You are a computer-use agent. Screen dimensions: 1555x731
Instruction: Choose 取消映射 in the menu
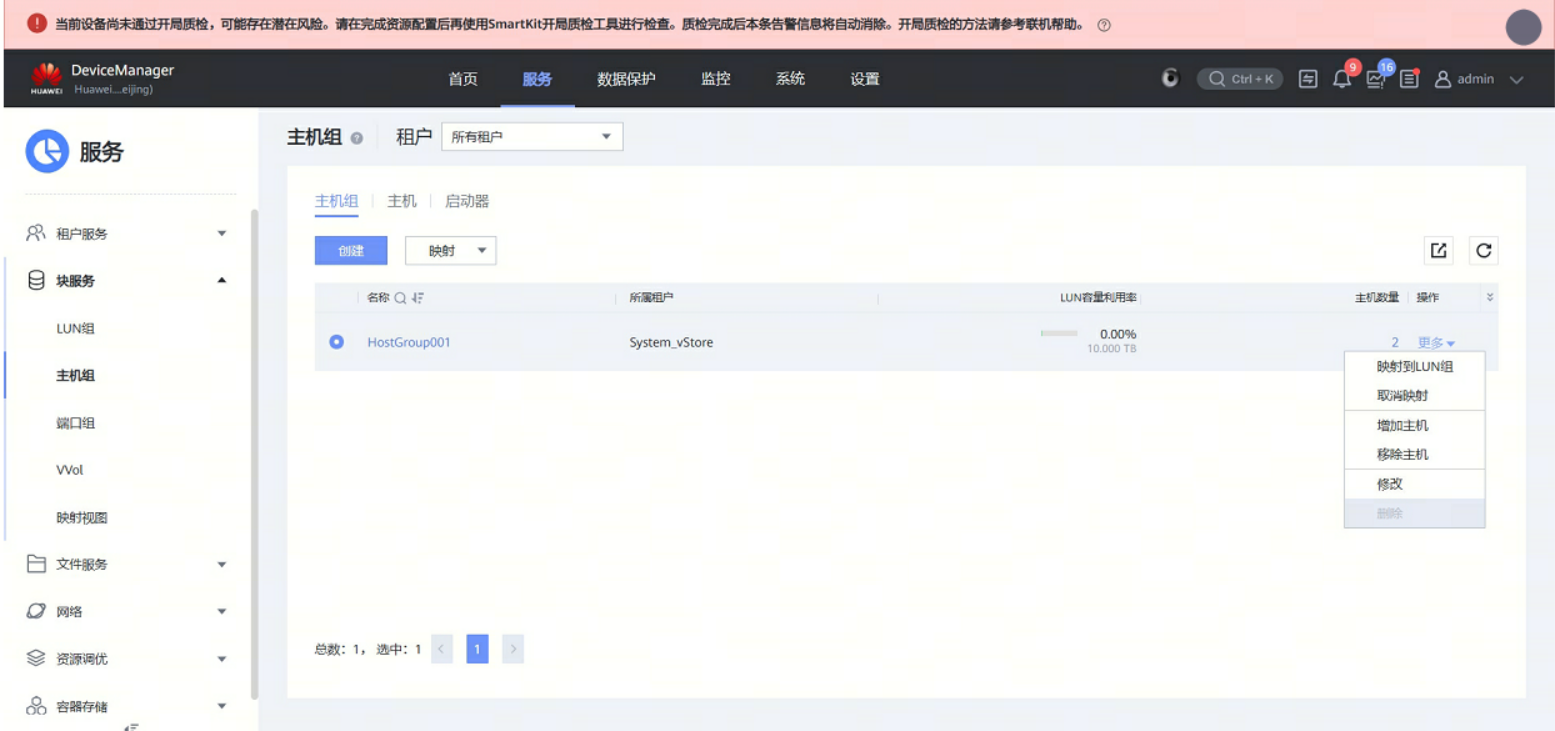click(x=1414, y=395)
